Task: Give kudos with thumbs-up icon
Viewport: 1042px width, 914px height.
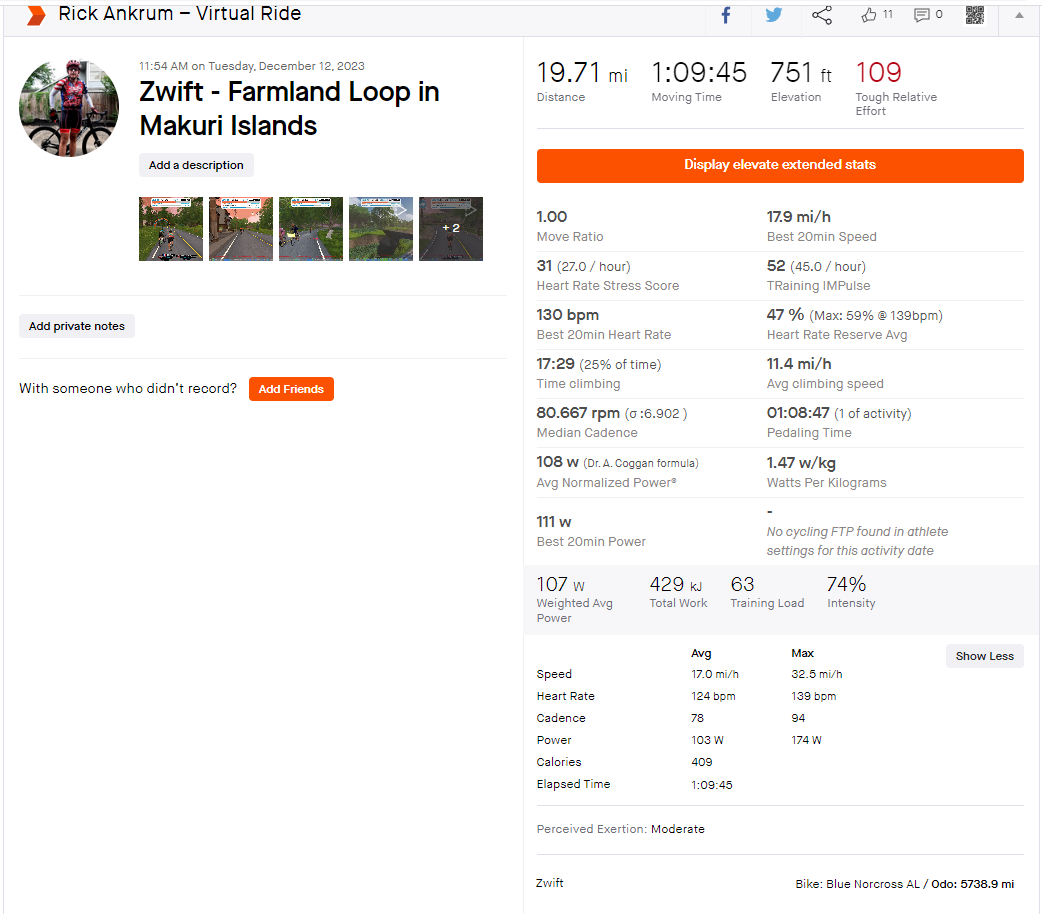Action: [x=869, y=15]
